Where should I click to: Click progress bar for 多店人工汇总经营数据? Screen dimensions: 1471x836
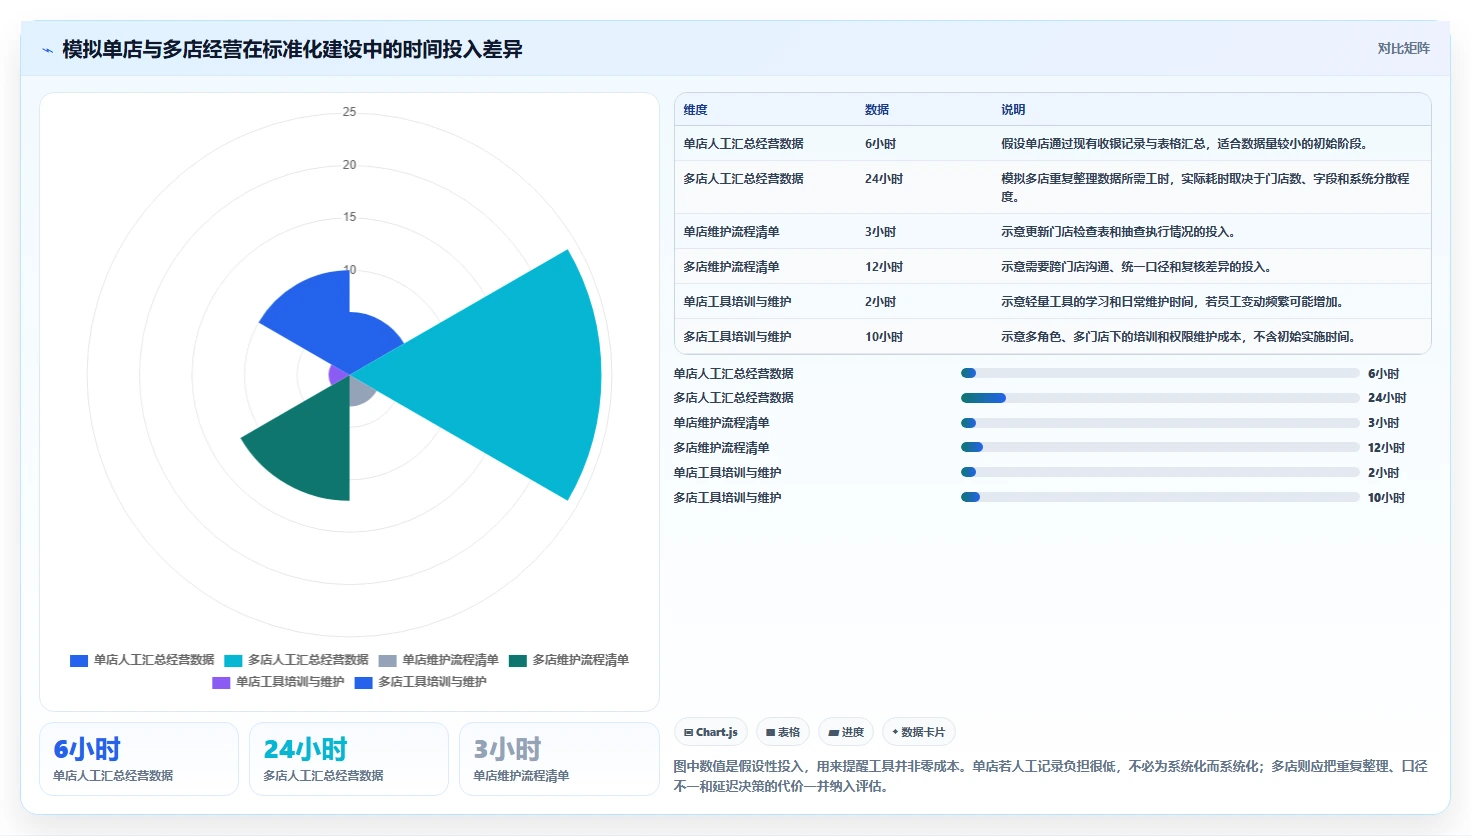1160,398
